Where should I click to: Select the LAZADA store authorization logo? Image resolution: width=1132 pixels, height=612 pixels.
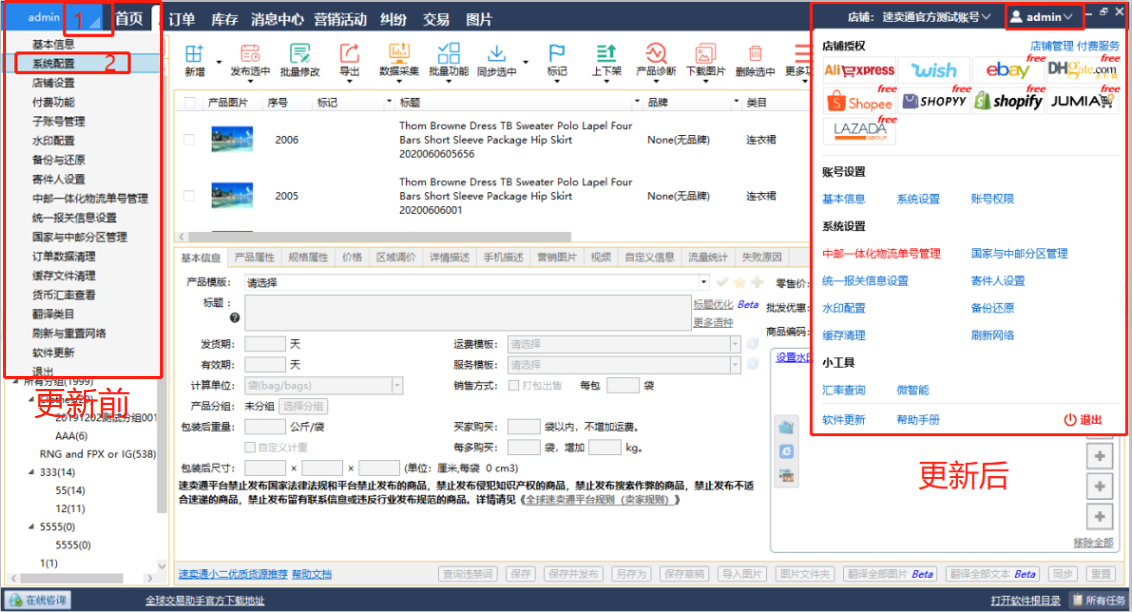[859, 131]
